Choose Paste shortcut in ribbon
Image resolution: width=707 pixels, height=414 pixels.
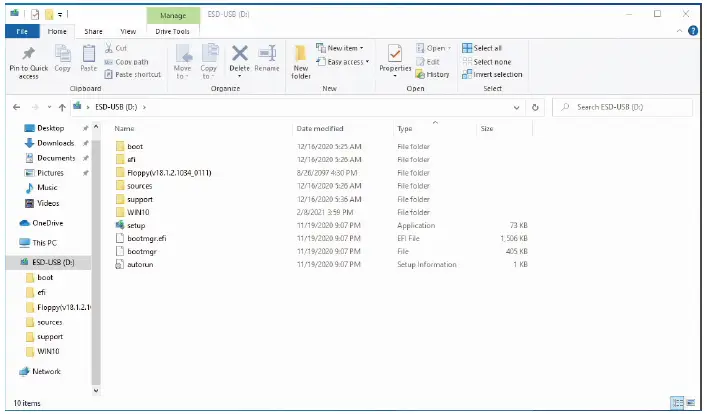133,74
